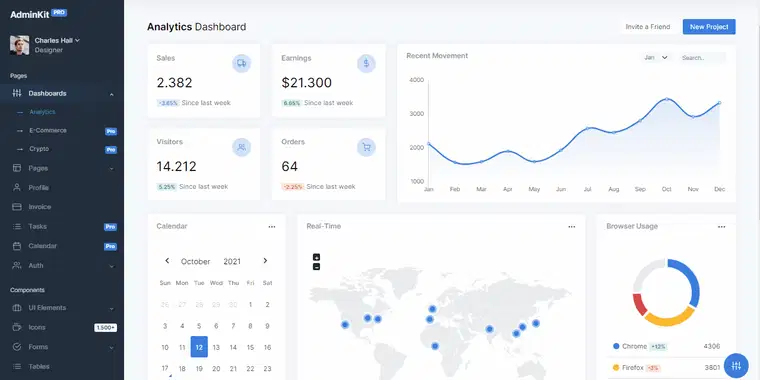Open the Charles Hall user dropdown
Screen dimensions: 760x380
(57, 40)
